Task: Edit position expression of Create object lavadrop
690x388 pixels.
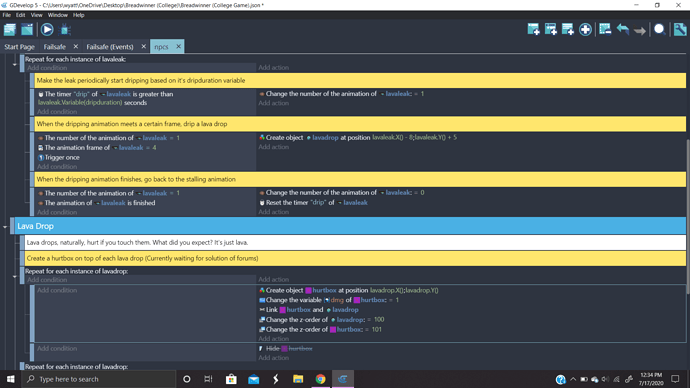Action: 414,137
